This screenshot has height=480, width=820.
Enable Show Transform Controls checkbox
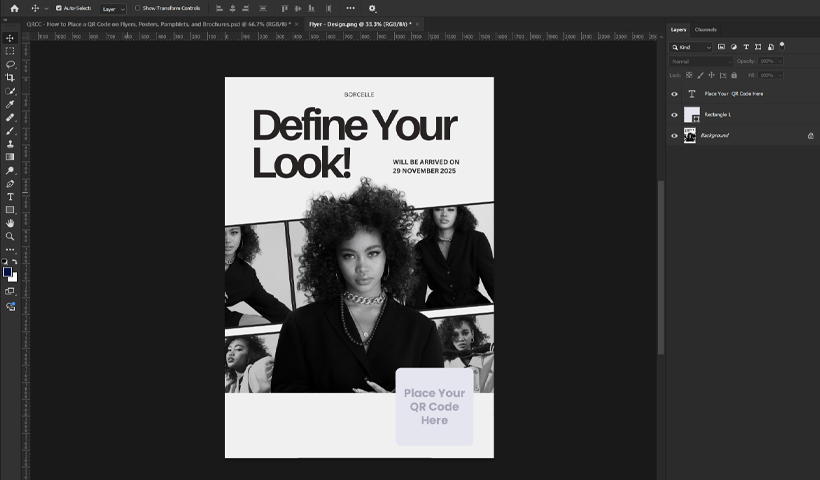click(x=138, y=8)
